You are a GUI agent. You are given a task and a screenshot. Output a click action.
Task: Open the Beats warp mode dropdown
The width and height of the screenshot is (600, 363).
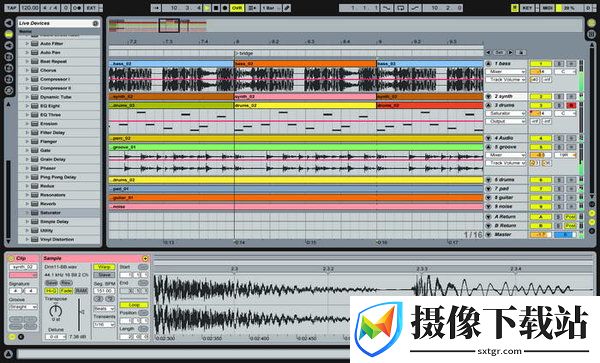coord(104,308)
